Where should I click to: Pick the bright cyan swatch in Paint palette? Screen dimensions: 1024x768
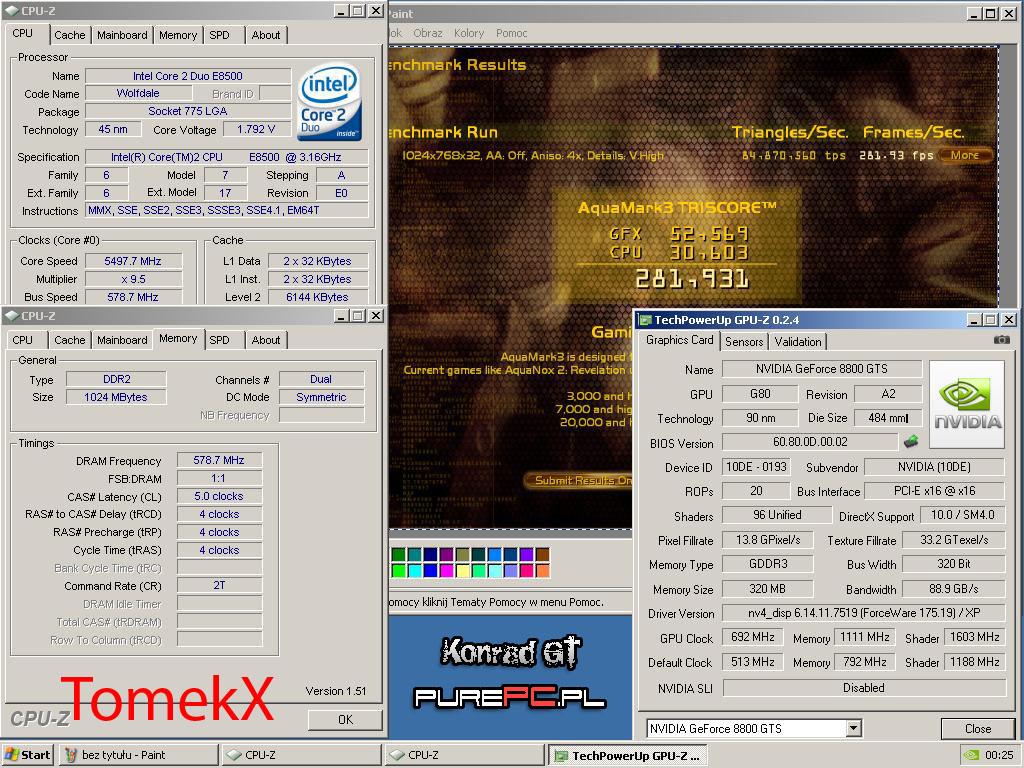415,571
